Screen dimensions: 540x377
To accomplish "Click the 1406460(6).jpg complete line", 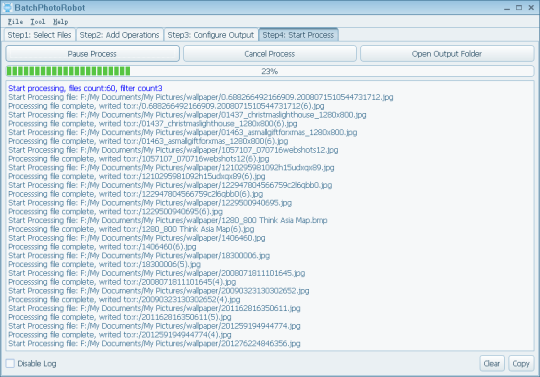I will click(102, 247).
